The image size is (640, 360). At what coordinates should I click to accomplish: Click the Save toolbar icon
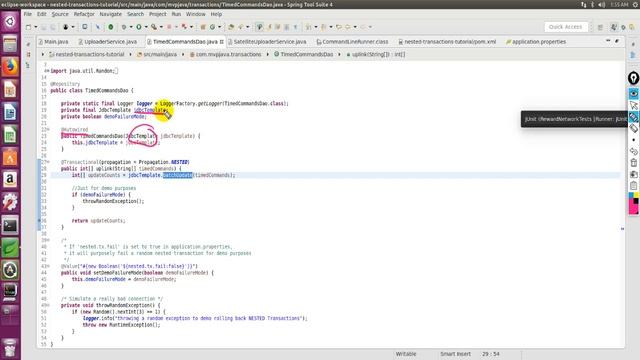click(x=43, y=27)
